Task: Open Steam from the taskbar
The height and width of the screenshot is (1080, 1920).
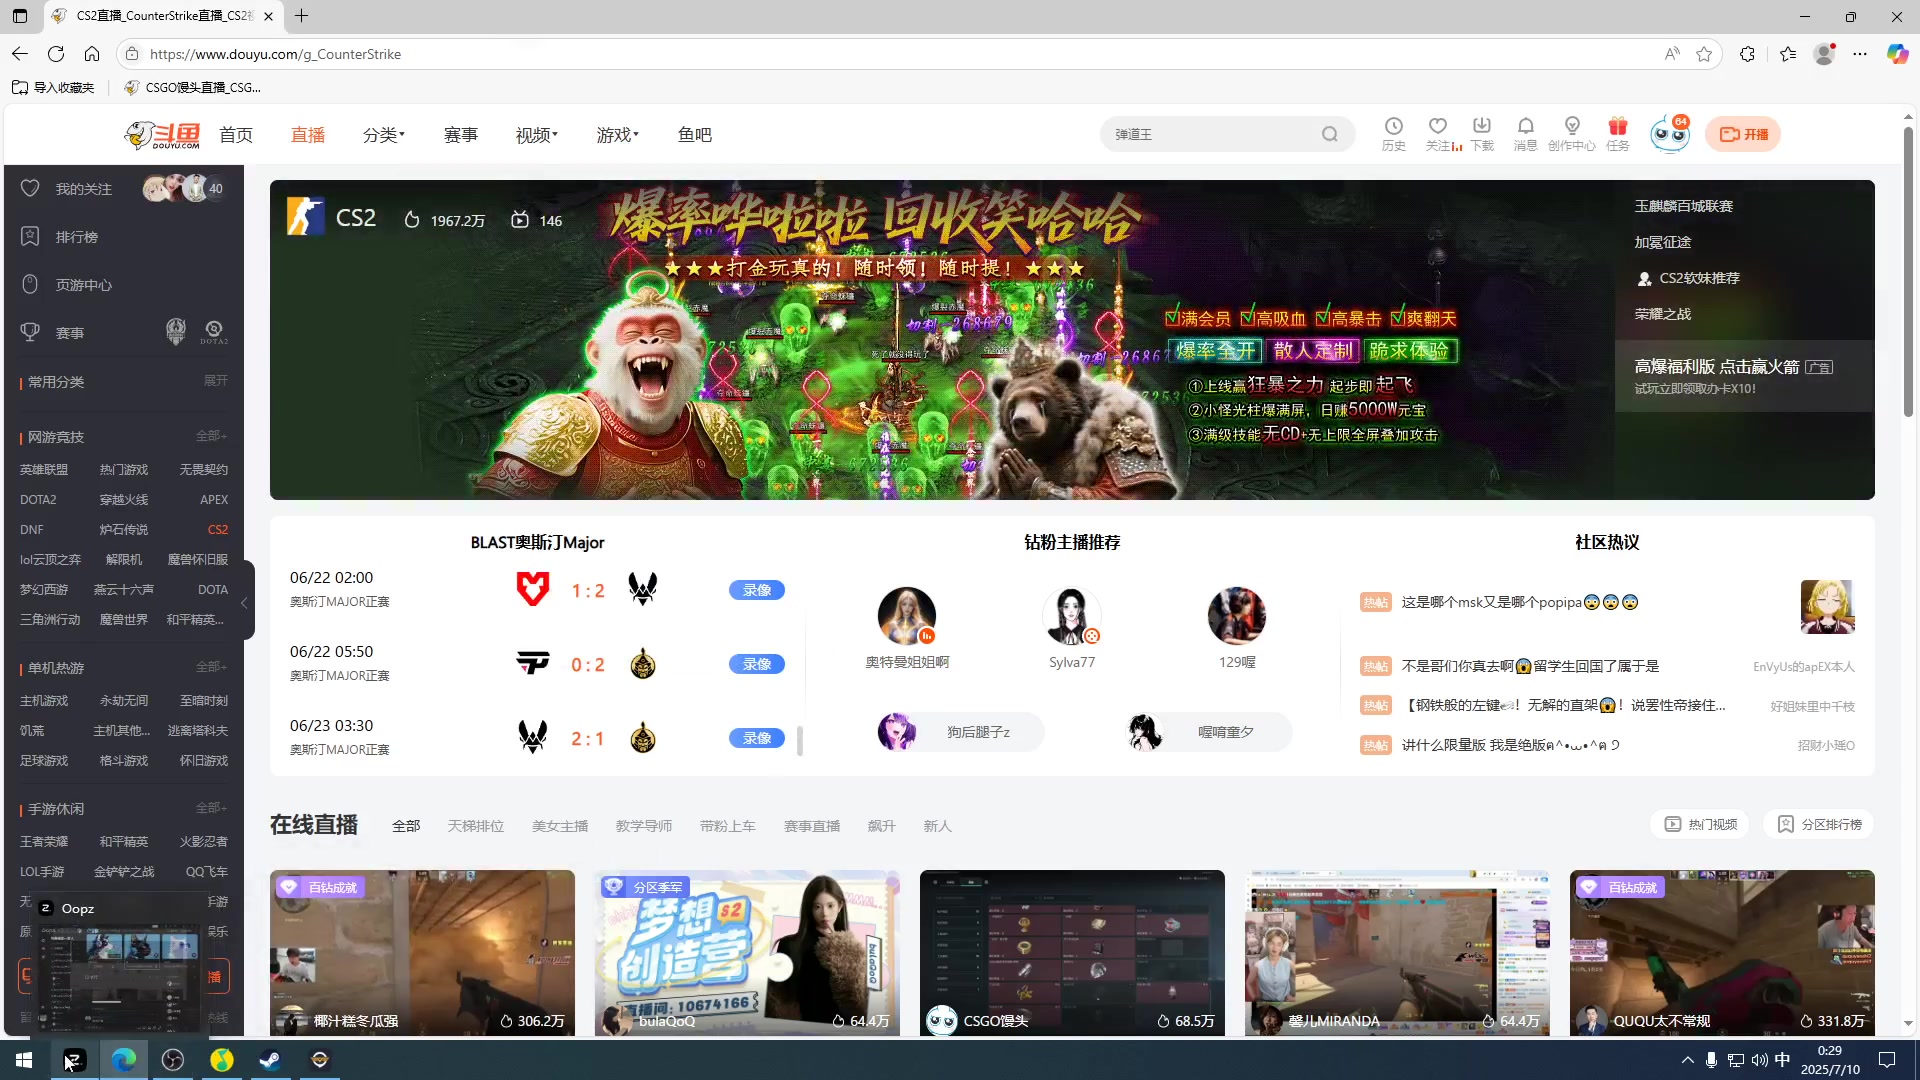Action: (270, 1060)
